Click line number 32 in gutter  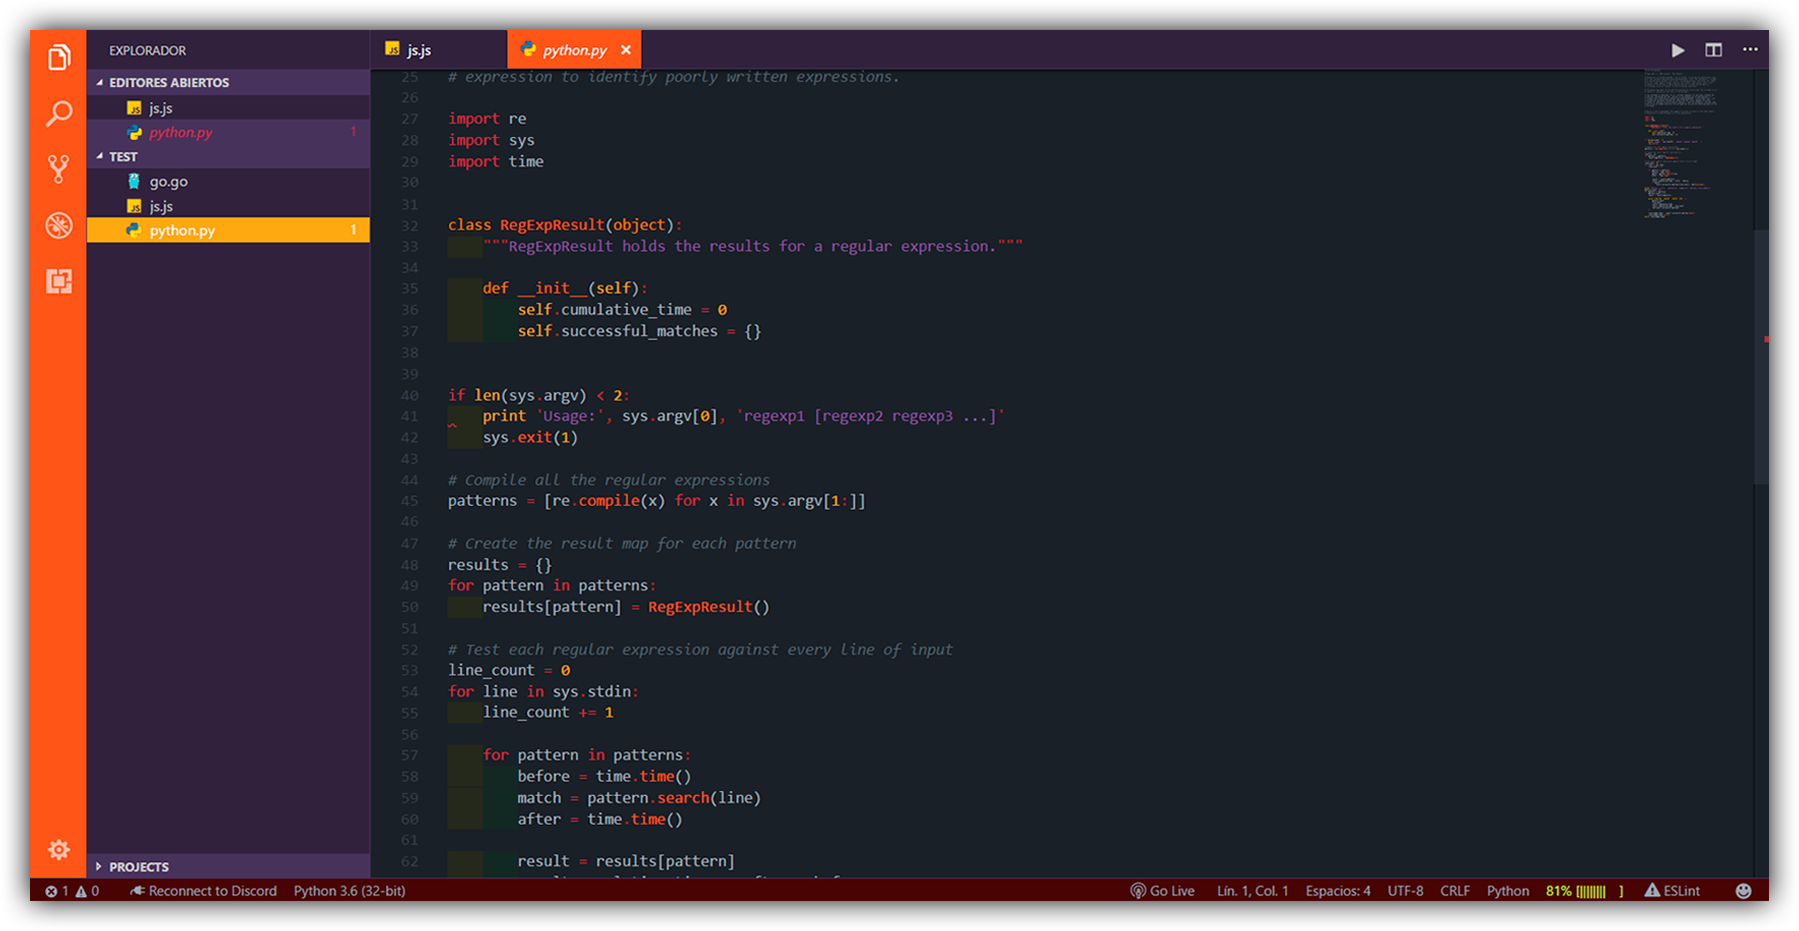tap(410, 225)
